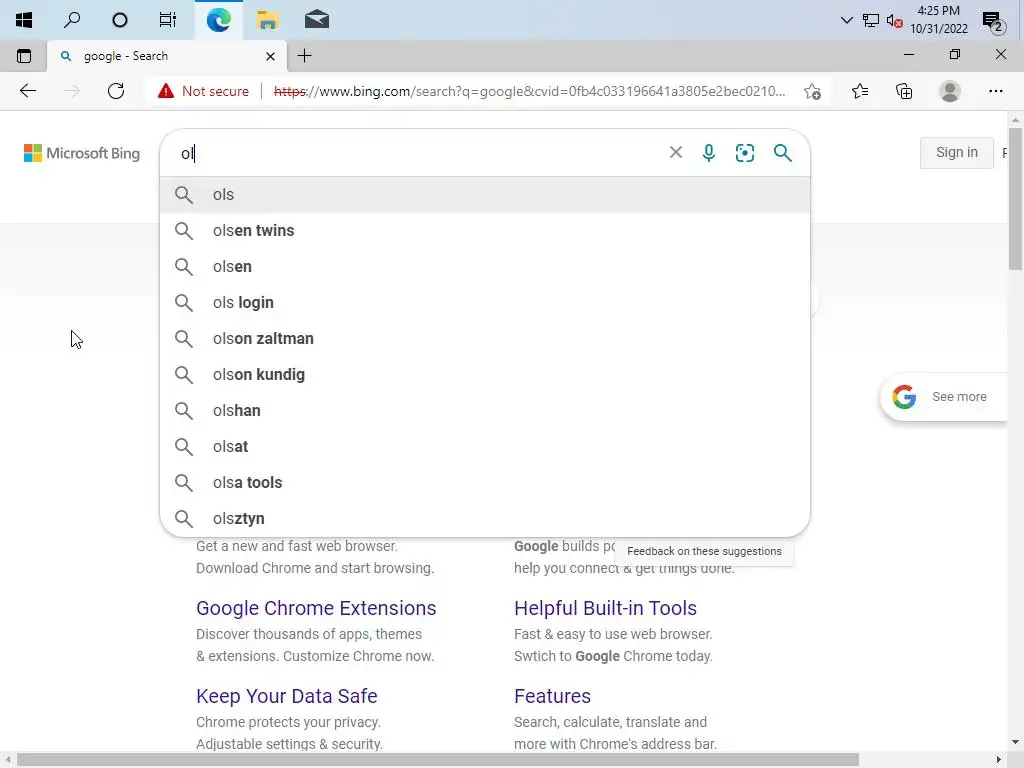Viewport: 1024px width, 768px height.
Task: Open the Mail app in the taskbar
Action: tap(316, 20)
